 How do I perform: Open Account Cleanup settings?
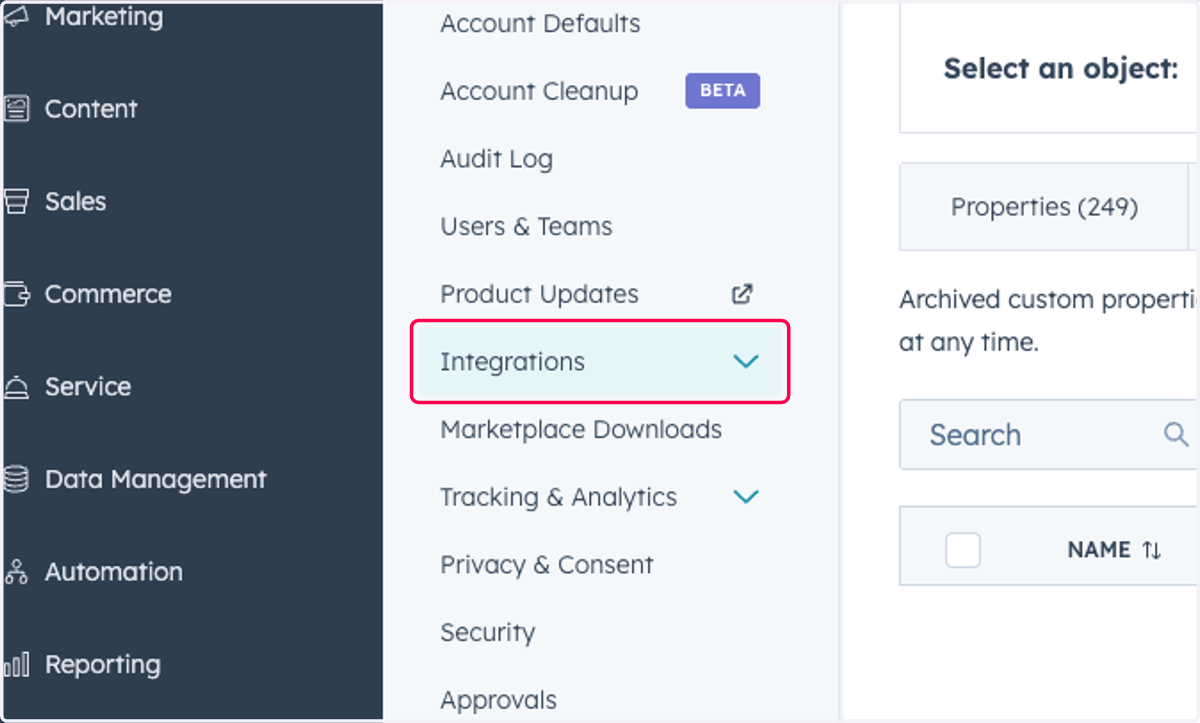[x=539, y=91]
